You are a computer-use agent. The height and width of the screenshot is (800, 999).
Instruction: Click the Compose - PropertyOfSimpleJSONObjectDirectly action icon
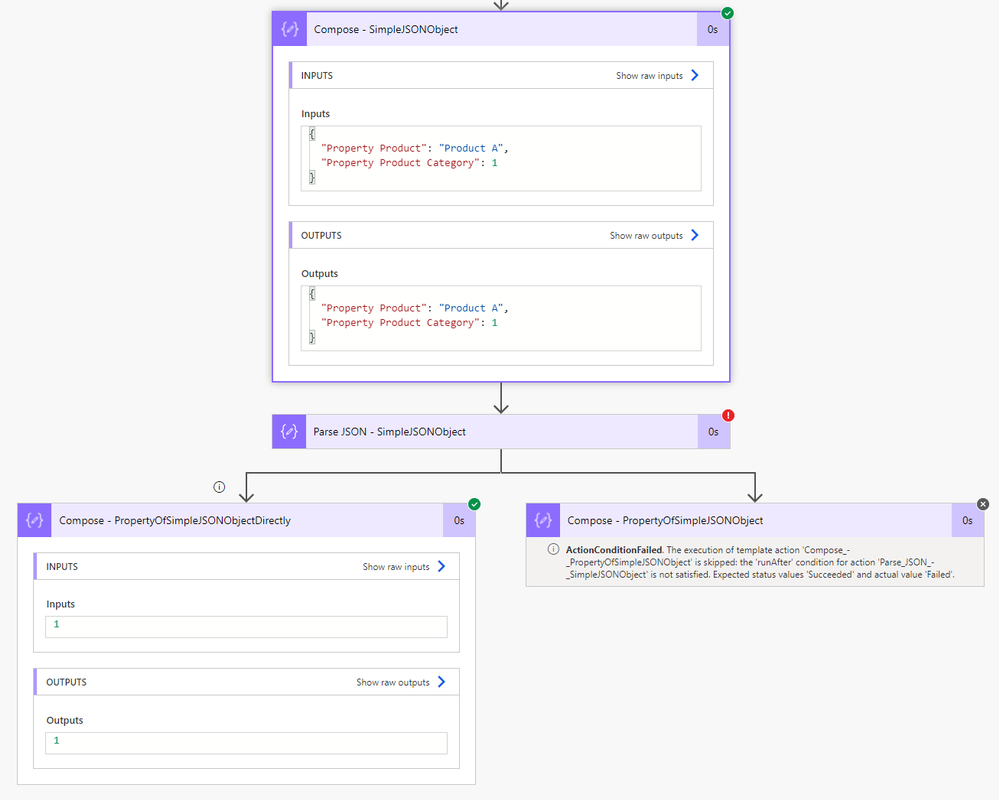35,520
